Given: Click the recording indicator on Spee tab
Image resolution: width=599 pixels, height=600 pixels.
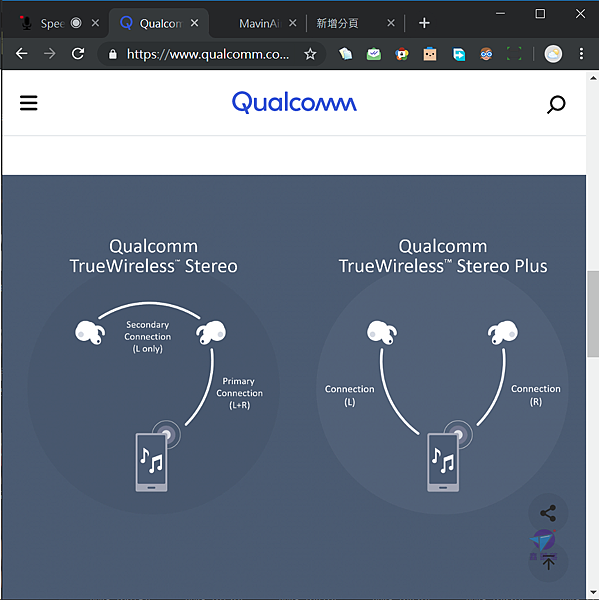Looking at the screenshot, I should pyautogui.click(x=76, y=23).
